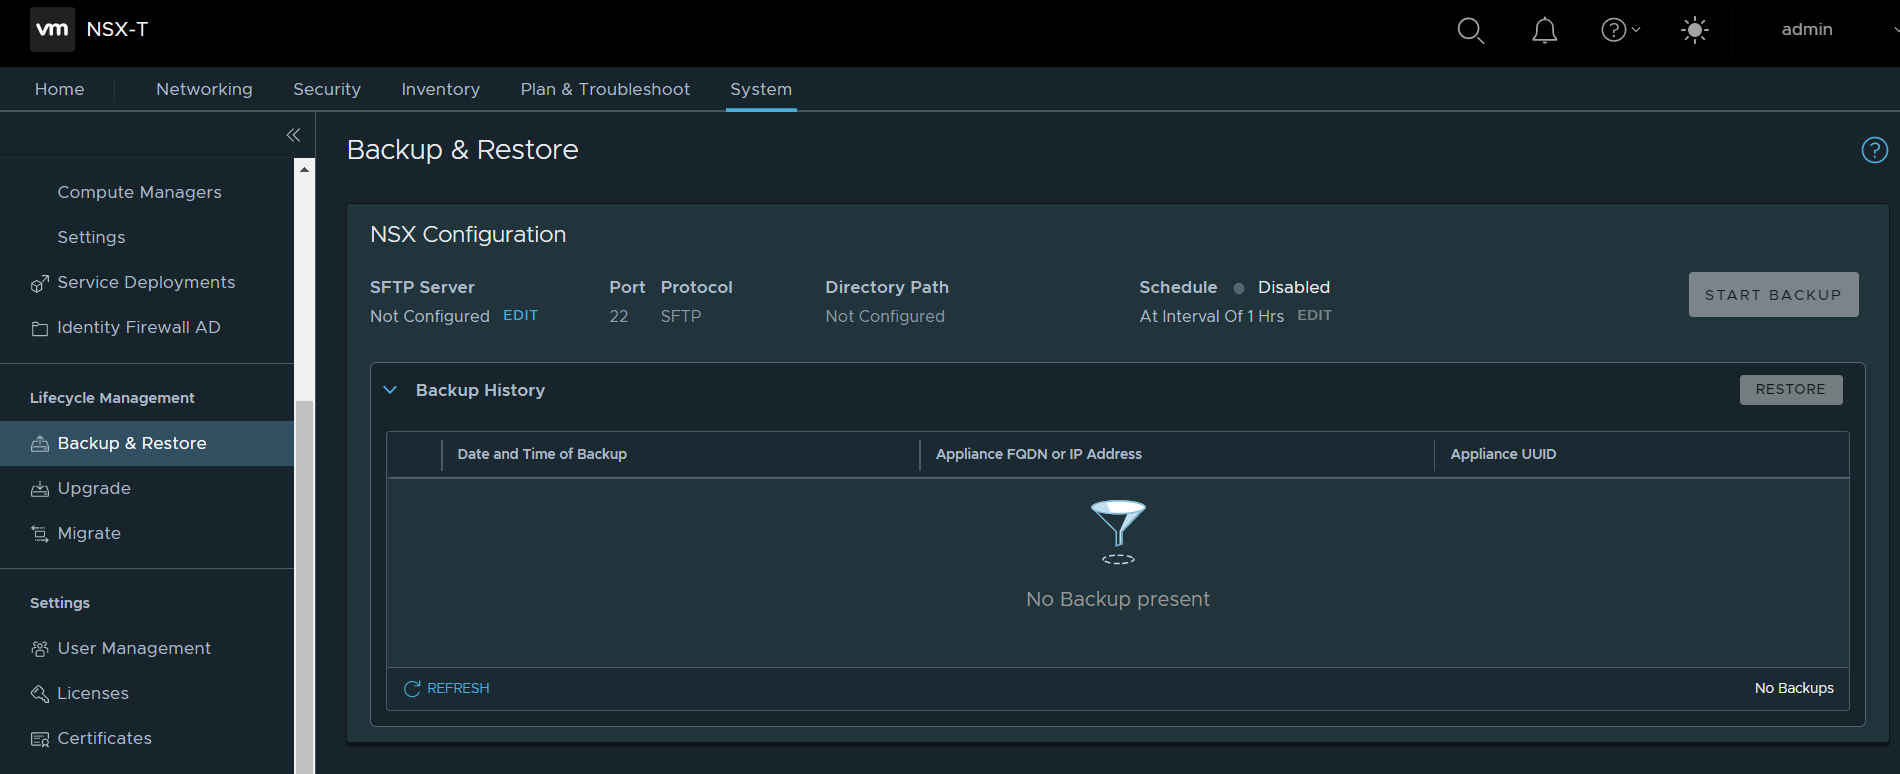Click the 'Not Configured' directory path value
Image resolution: width=1900 pixels, height=774 pixels.
[x=885, y=316]
